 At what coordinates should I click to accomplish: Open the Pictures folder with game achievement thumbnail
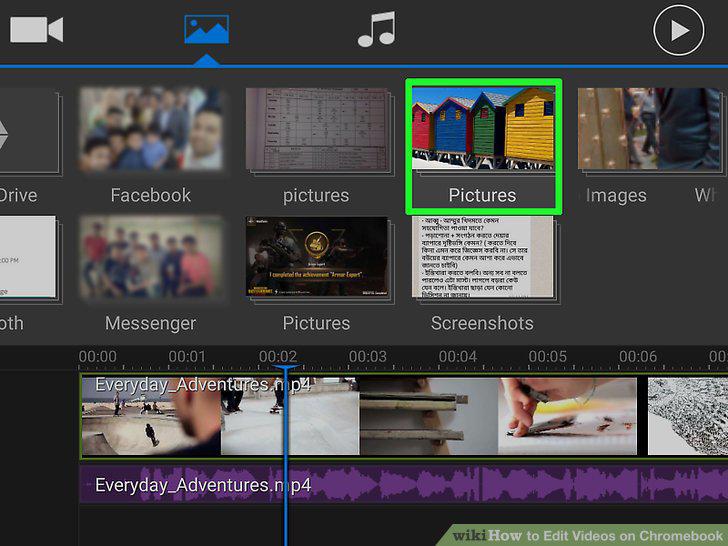pyautogui.click(x=318, y=257)
